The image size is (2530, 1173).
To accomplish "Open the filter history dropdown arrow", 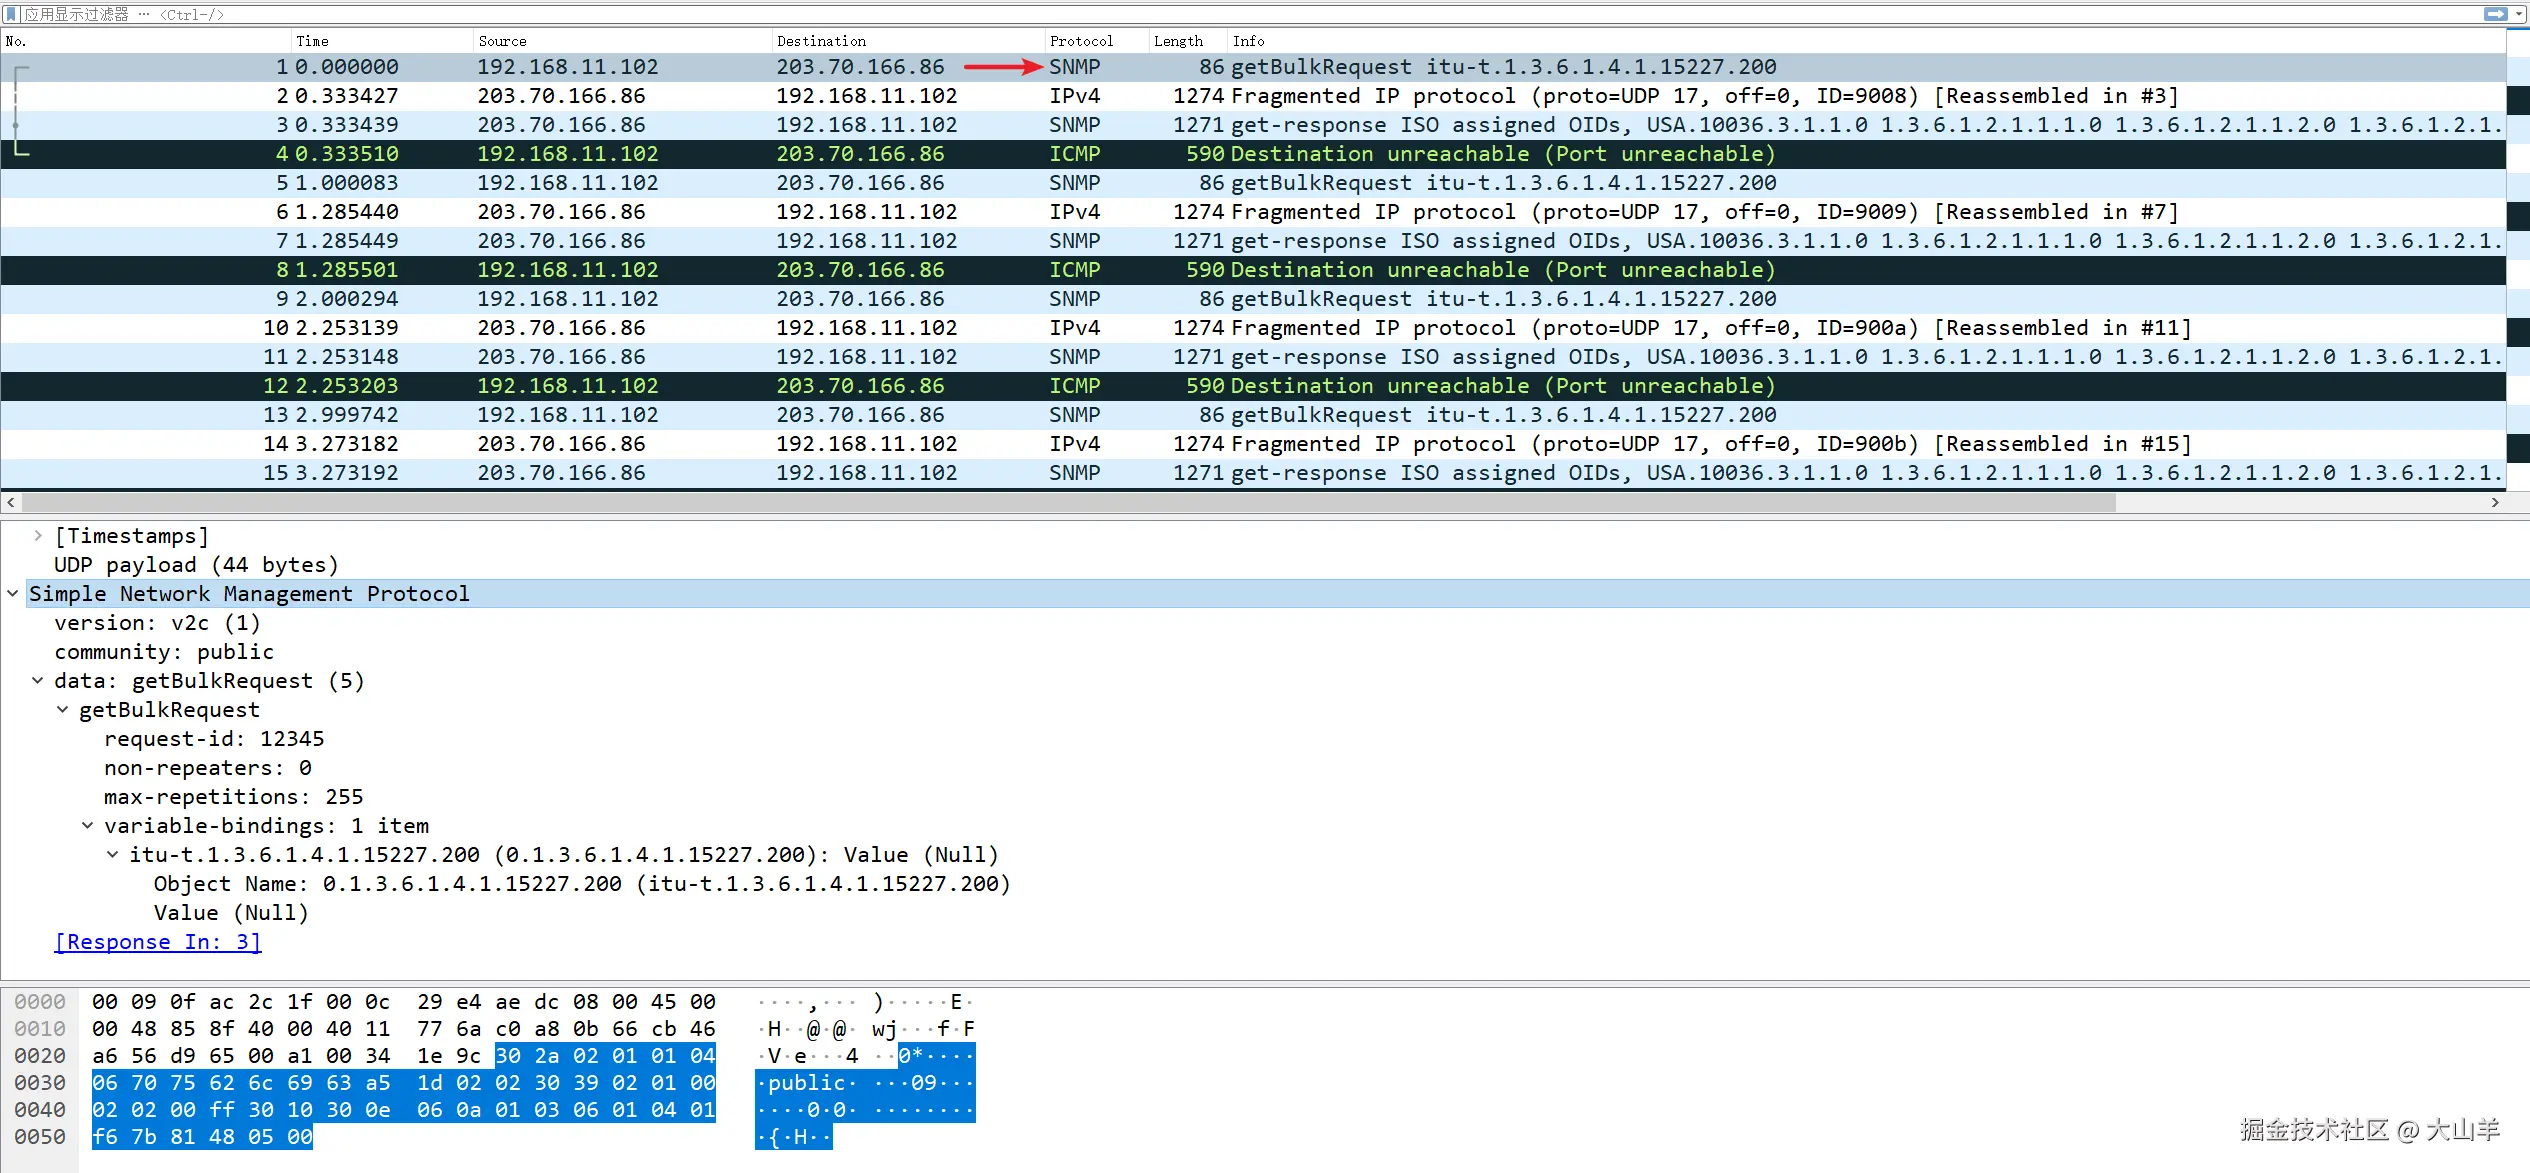I will [x=2519, y=14].
